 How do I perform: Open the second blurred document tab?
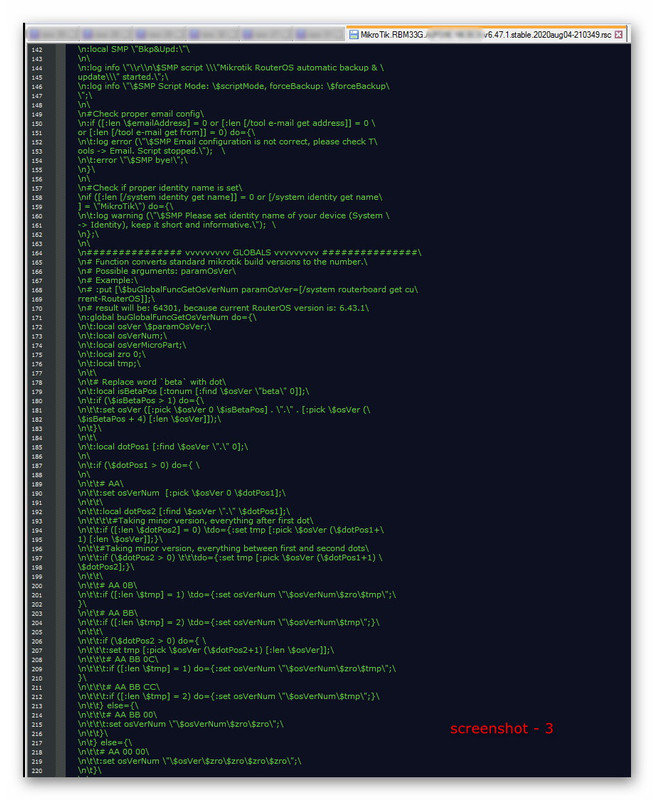[106, 35]
